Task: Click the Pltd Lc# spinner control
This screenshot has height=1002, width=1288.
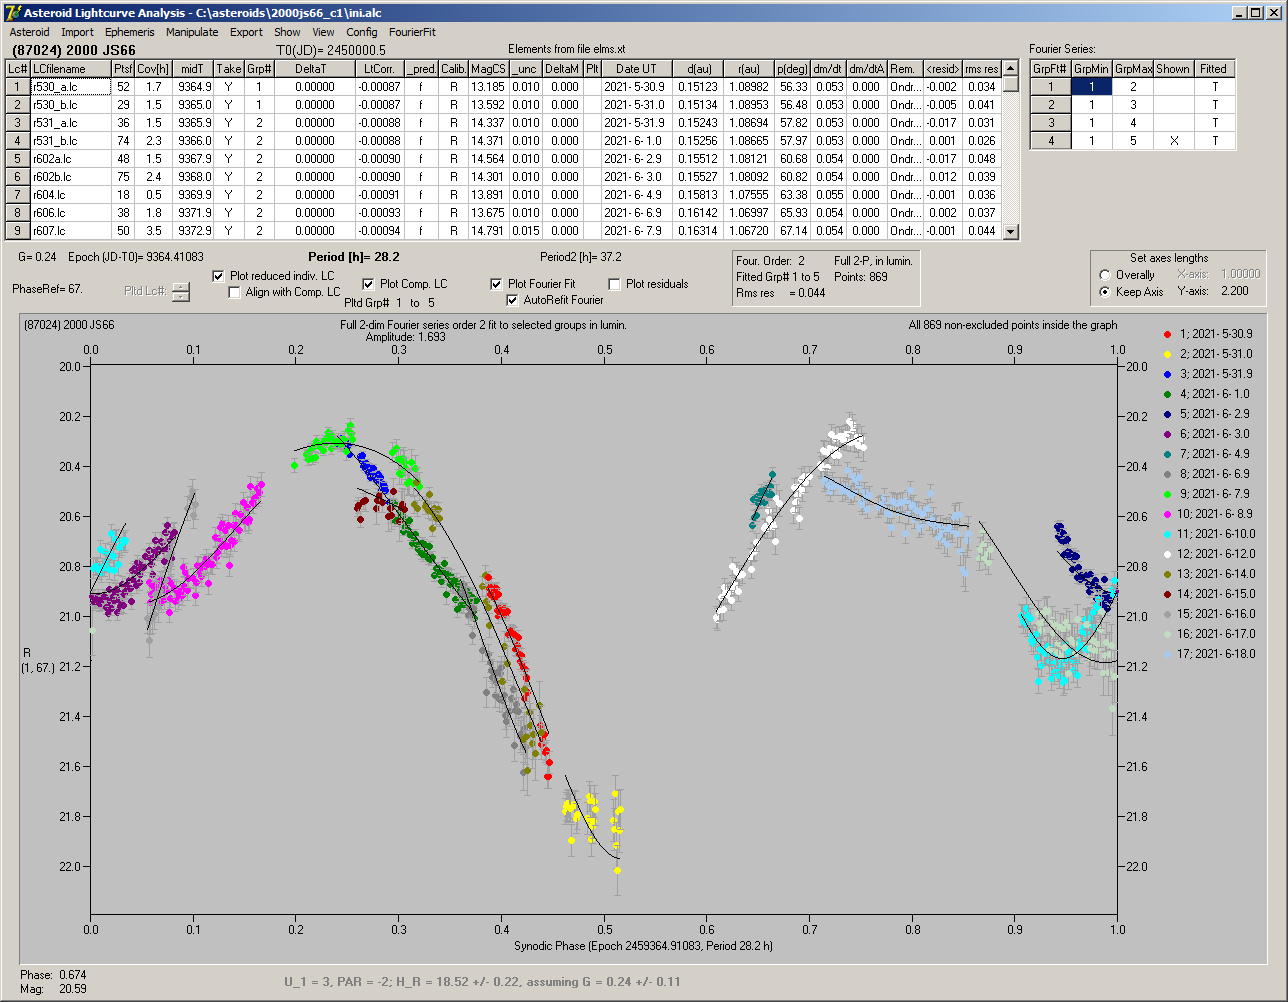Action: coord(180,292)
